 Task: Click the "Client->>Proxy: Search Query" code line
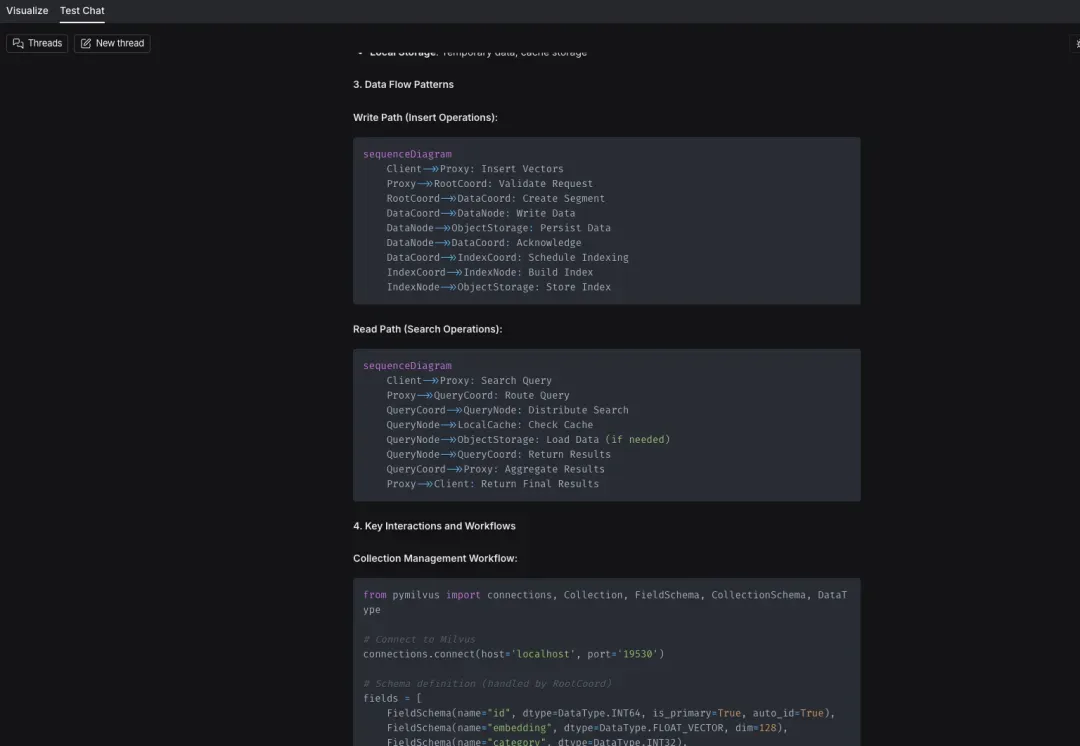(469, 381)
